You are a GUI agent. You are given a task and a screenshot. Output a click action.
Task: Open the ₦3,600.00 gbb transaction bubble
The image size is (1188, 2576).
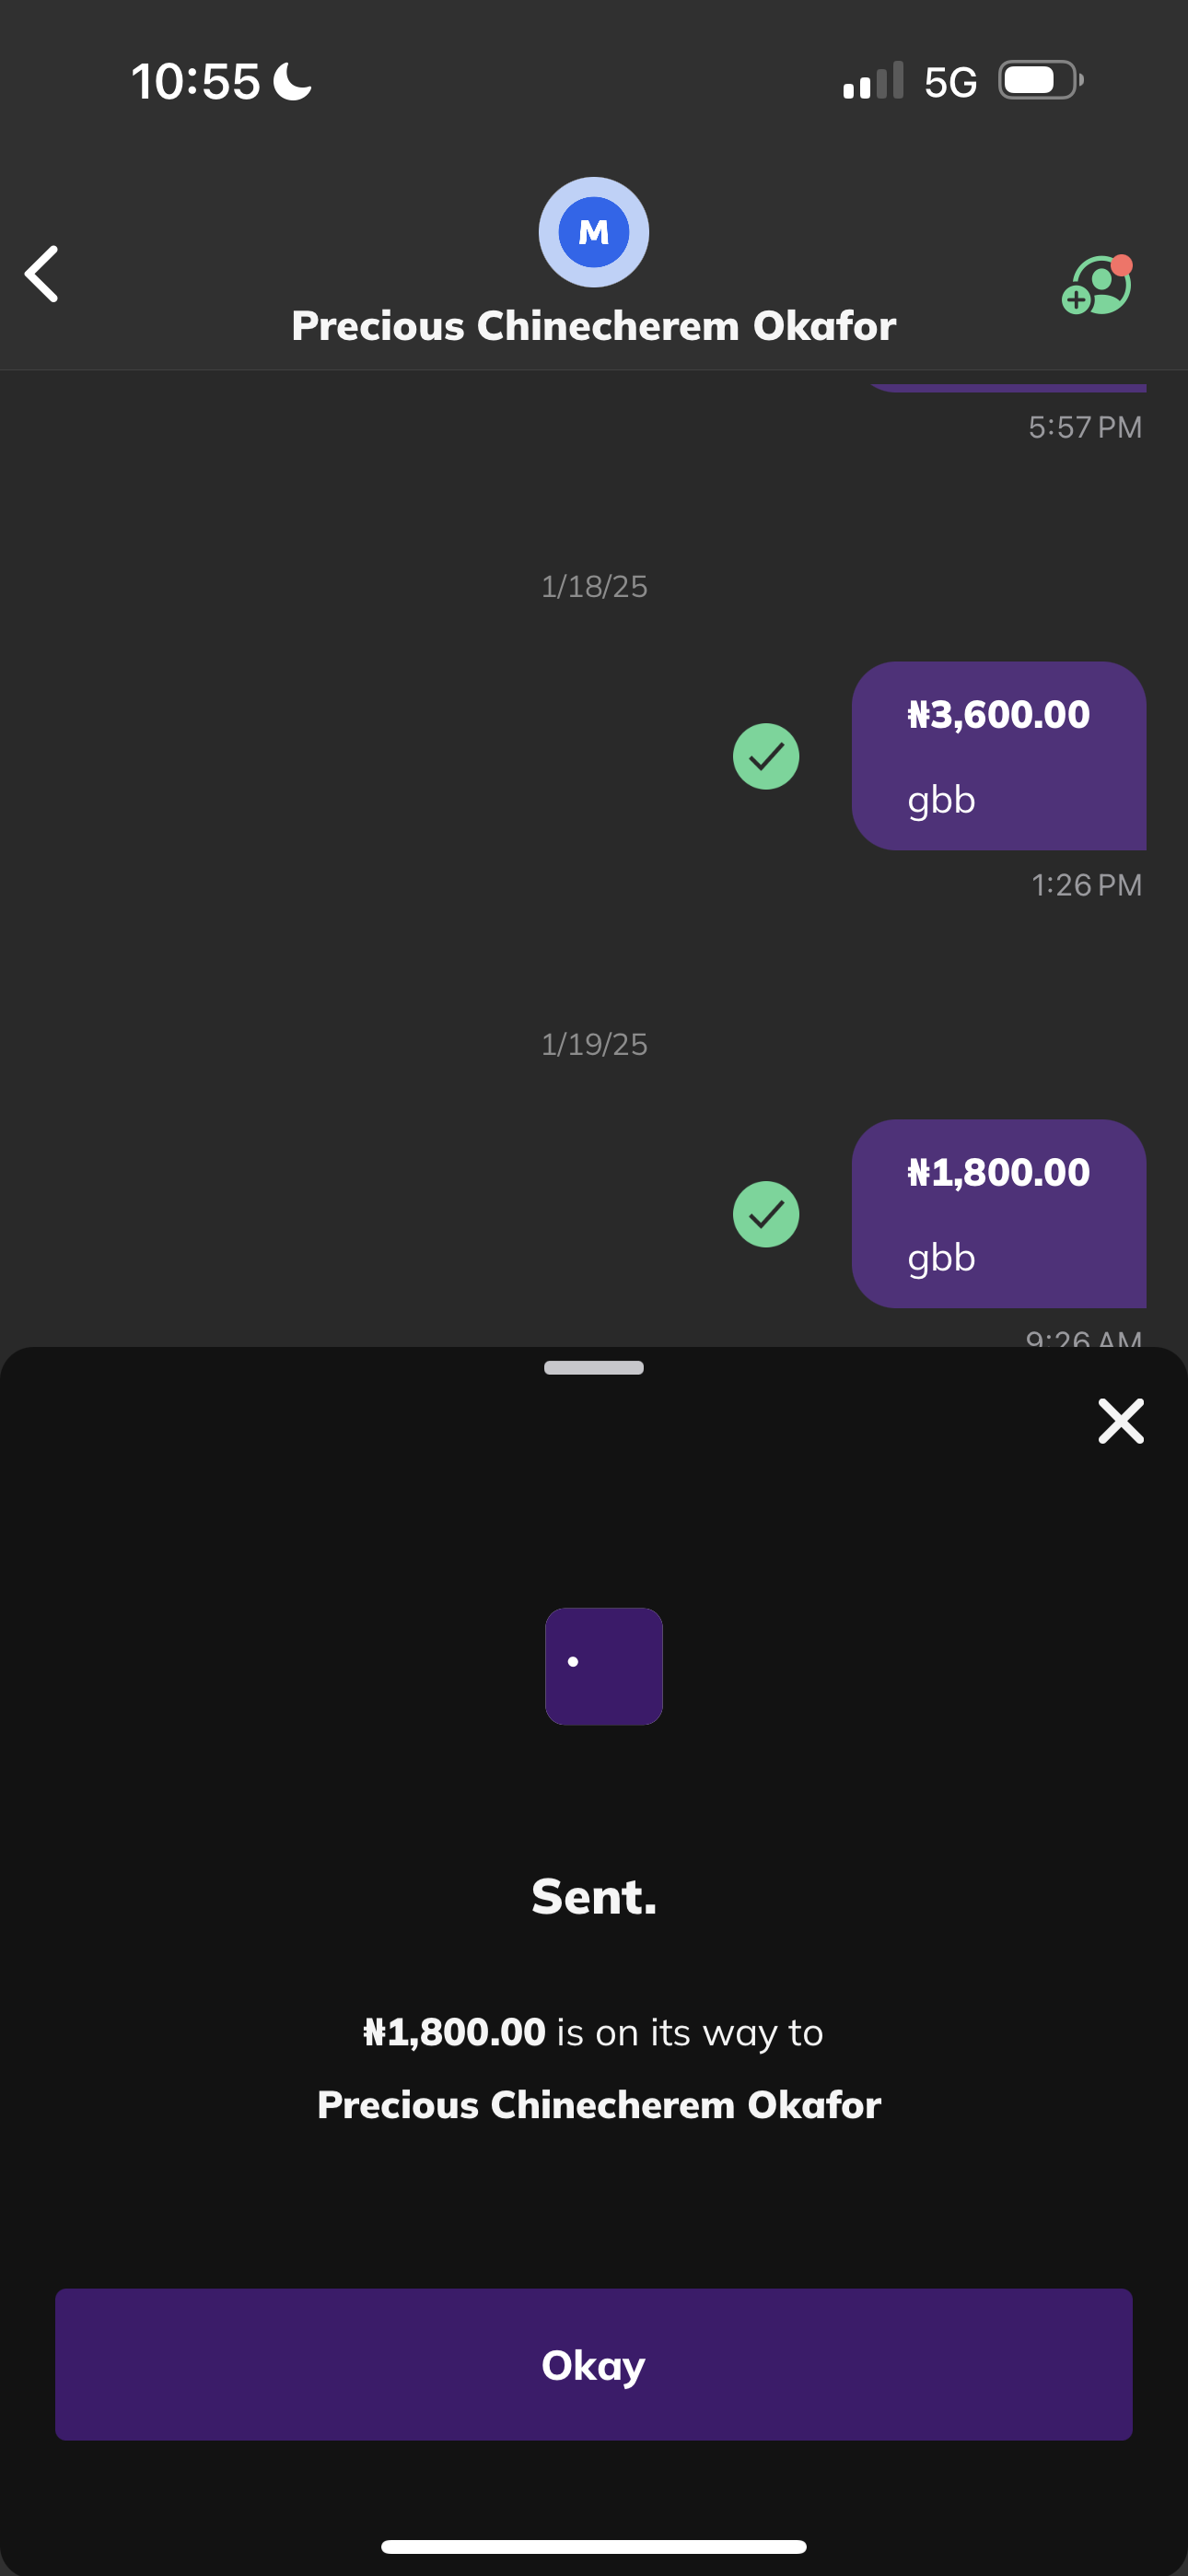[998, 756]
